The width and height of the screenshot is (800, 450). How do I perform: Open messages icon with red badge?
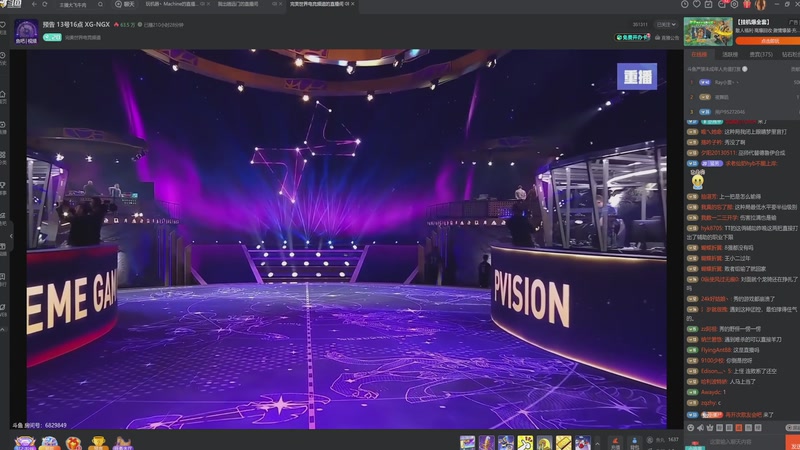coord(722,4)
